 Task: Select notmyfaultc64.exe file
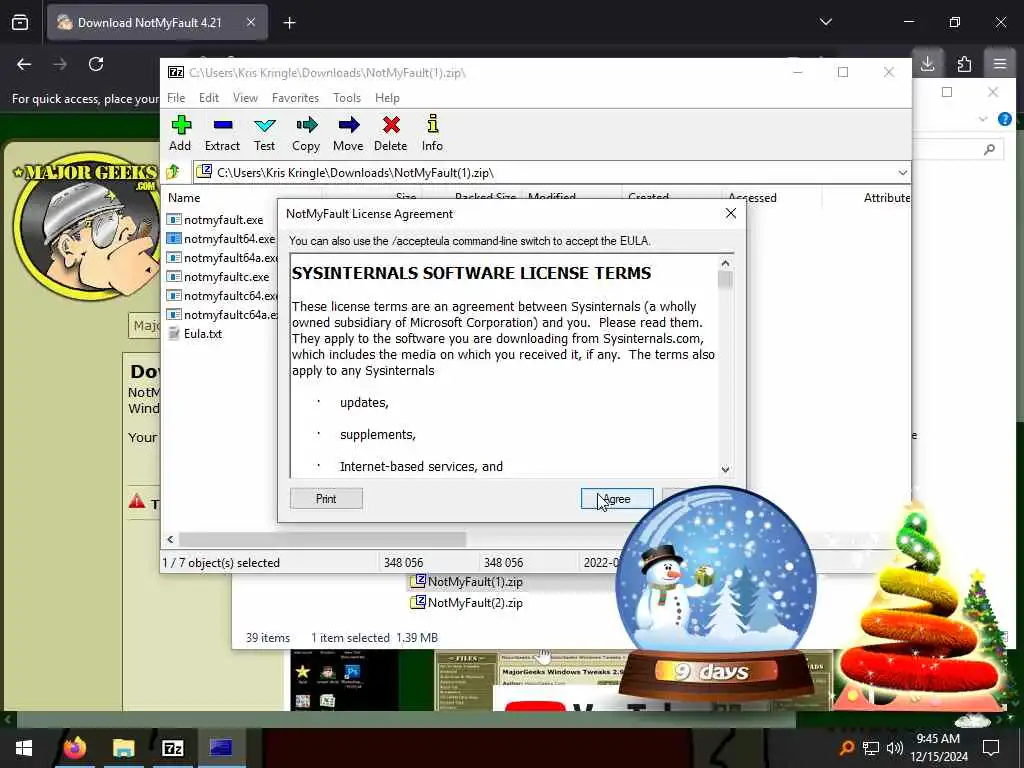pos(222,296)
